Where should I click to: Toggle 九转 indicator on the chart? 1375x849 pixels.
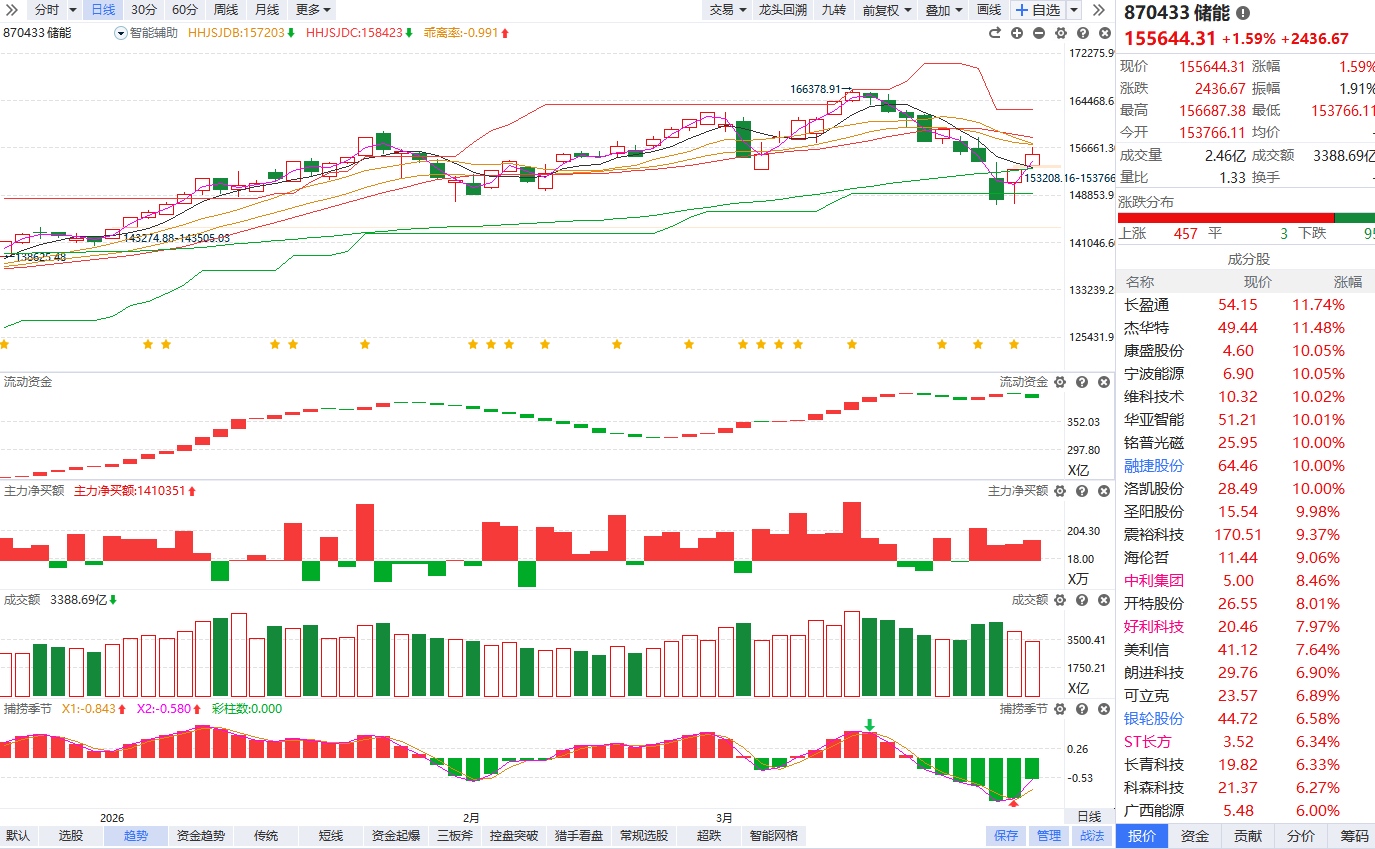coord(833,10)
